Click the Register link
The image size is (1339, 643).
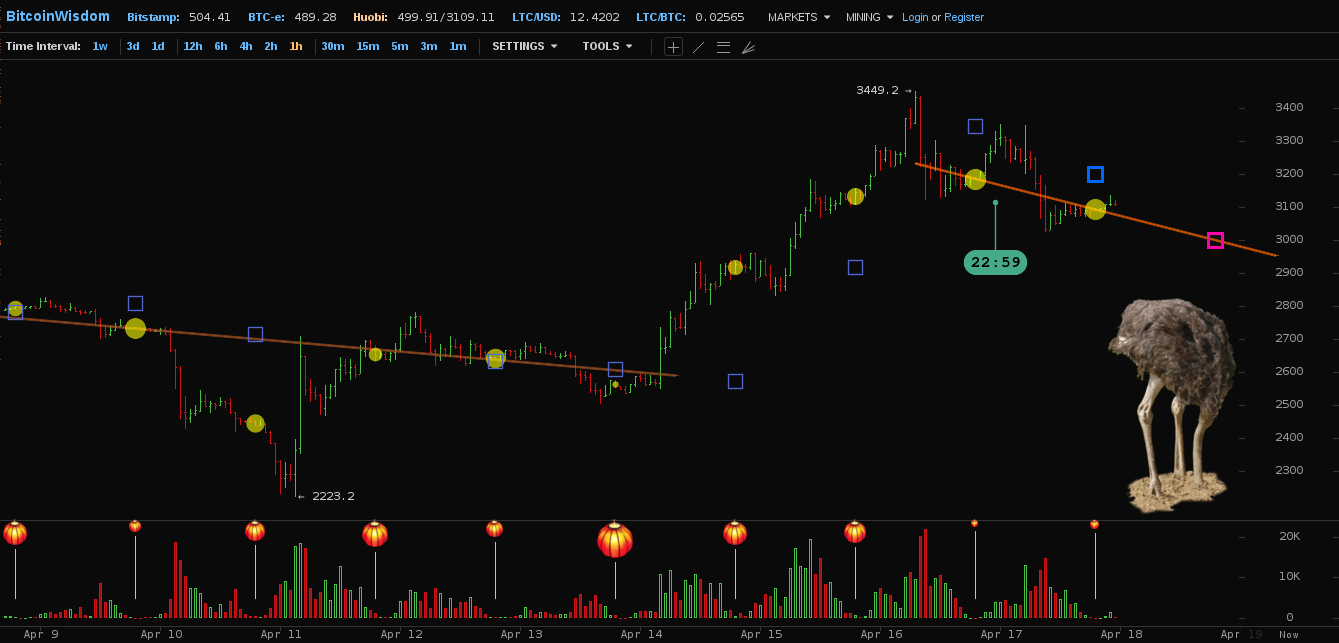[964, 17]
